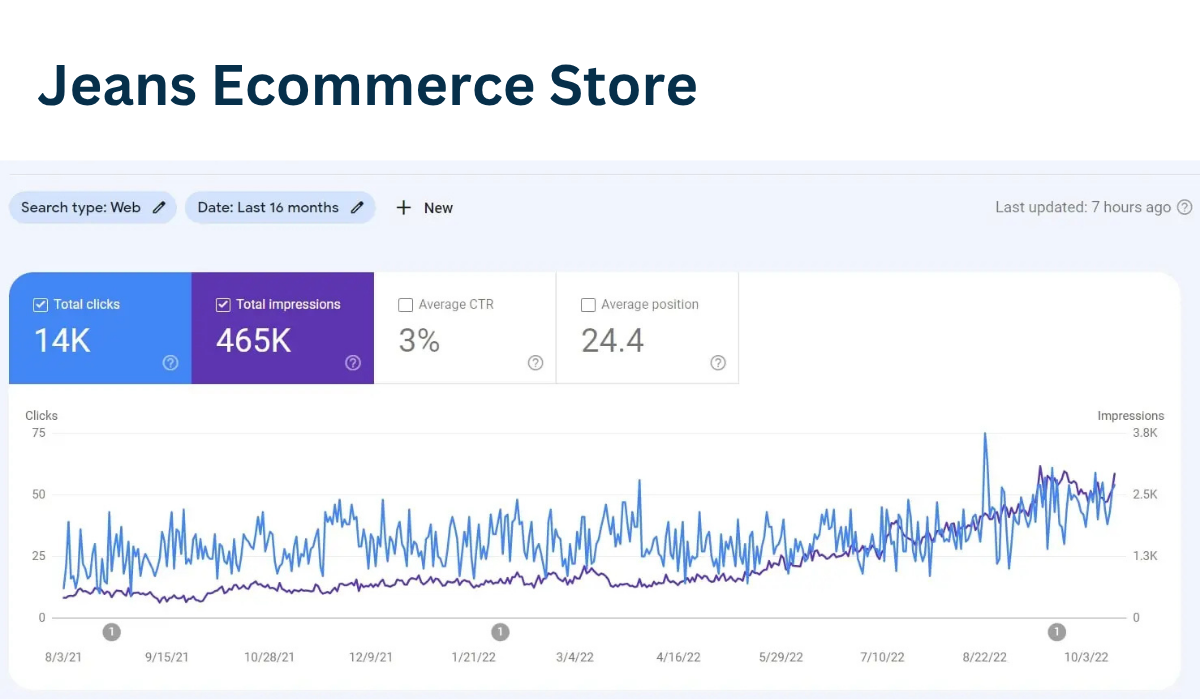The width and height of the screenshot is (1200, 700).
Task: Open help for the Total impressions metric
Action: (x=352, y=363)
